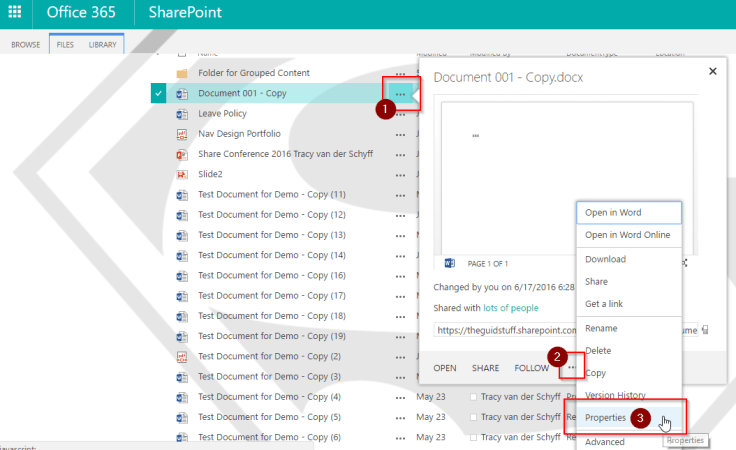Screen dimensions: 736x450
Task: Close the Document 001 - Copy callout
Action: coord(712,71)
